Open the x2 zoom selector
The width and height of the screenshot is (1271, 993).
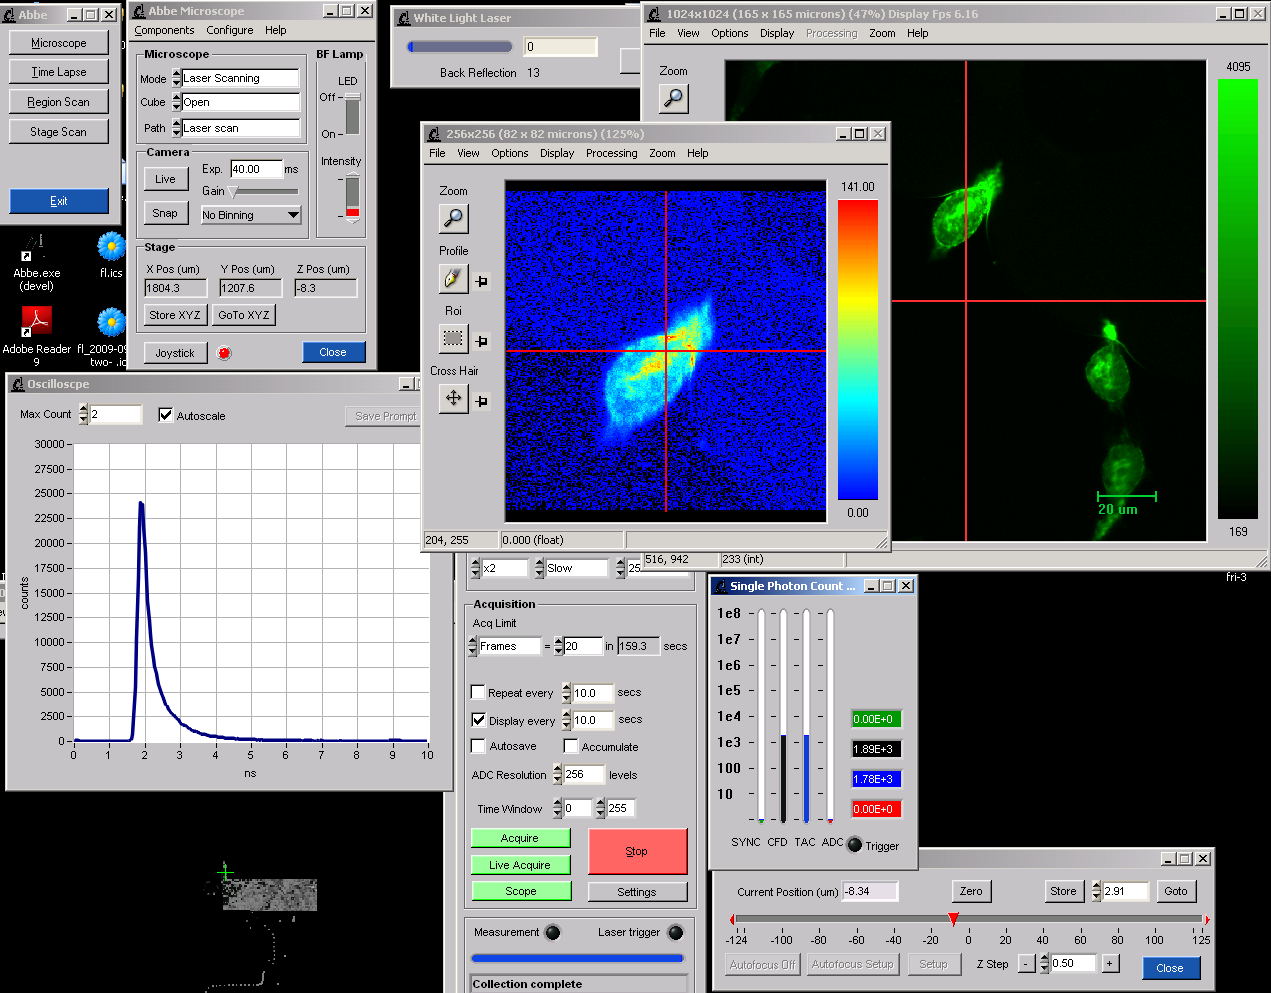499,568
